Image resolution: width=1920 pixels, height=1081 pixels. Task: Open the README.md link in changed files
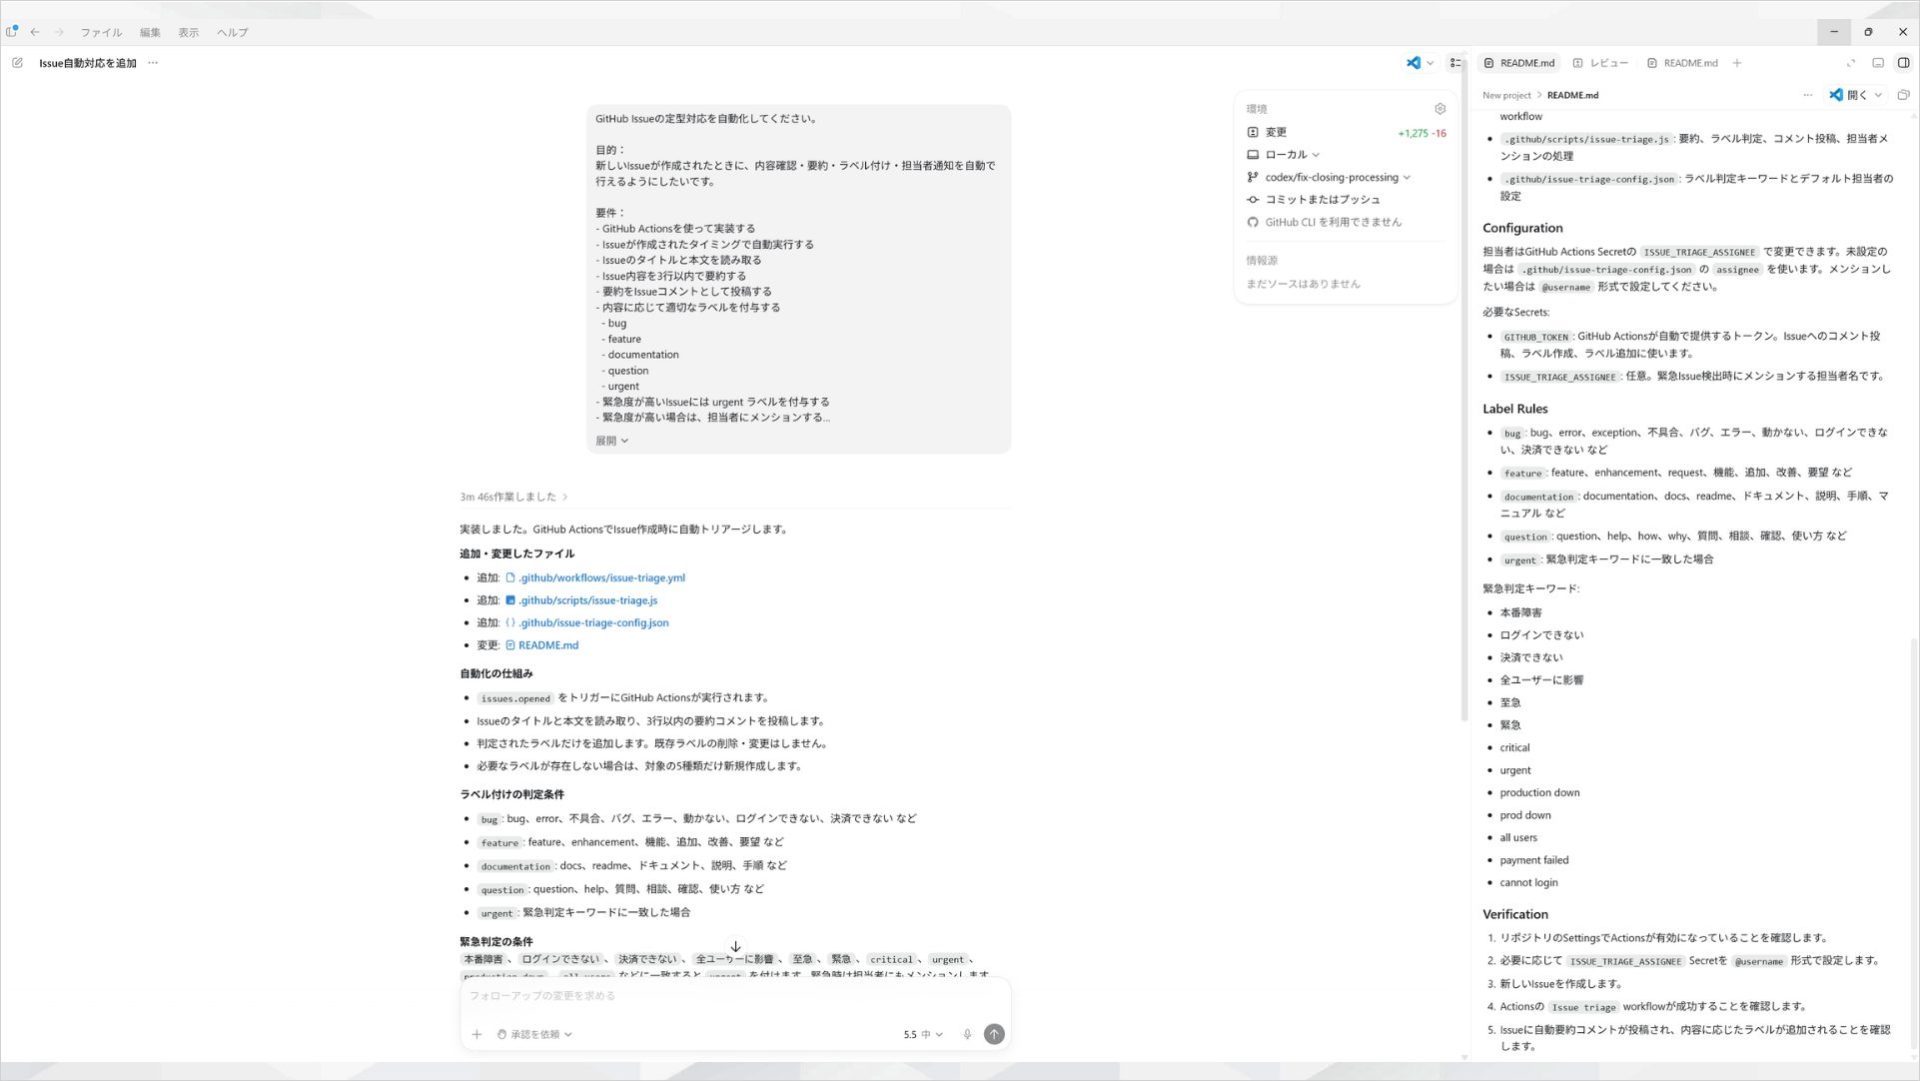point(541,646)
